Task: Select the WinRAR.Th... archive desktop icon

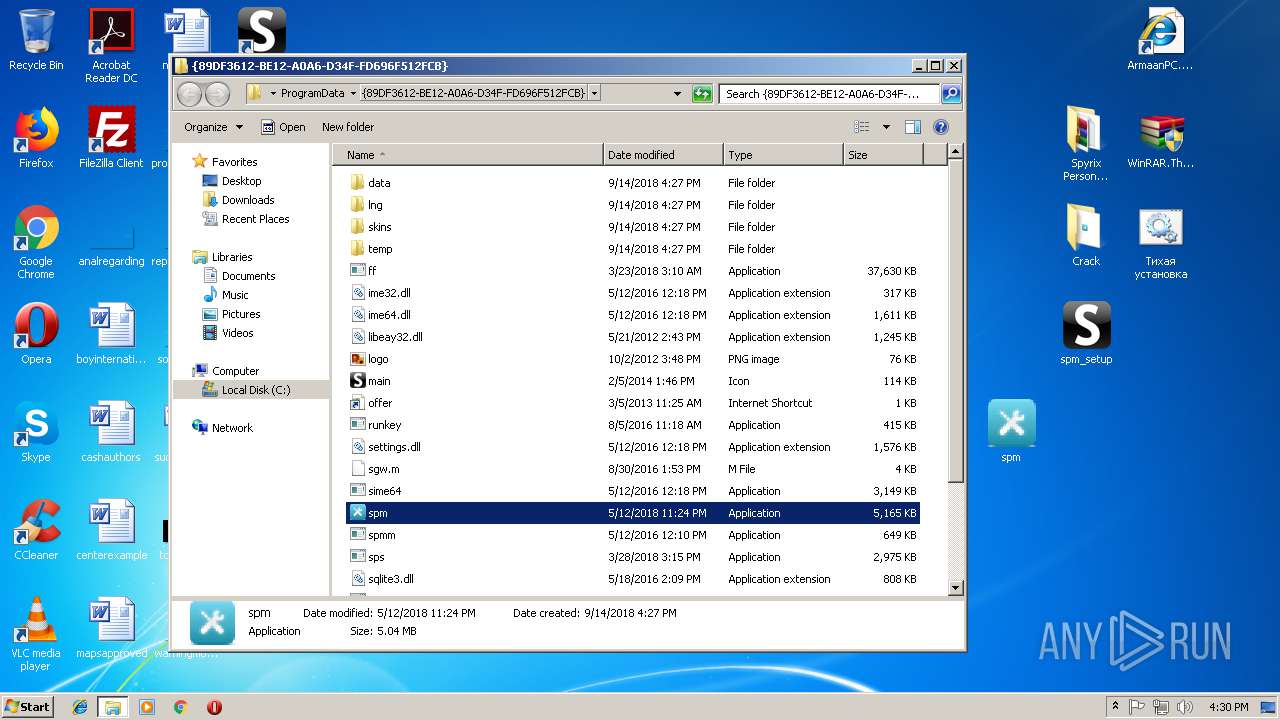Action: pyautogui.click(x=1161, y=138)
